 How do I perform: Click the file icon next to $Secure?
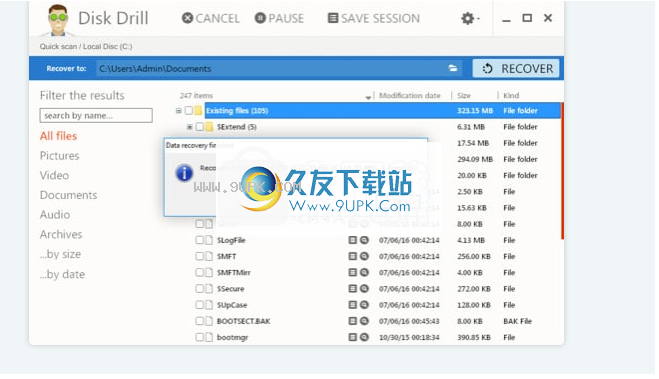pyautogui.click(x=209, y=289)
